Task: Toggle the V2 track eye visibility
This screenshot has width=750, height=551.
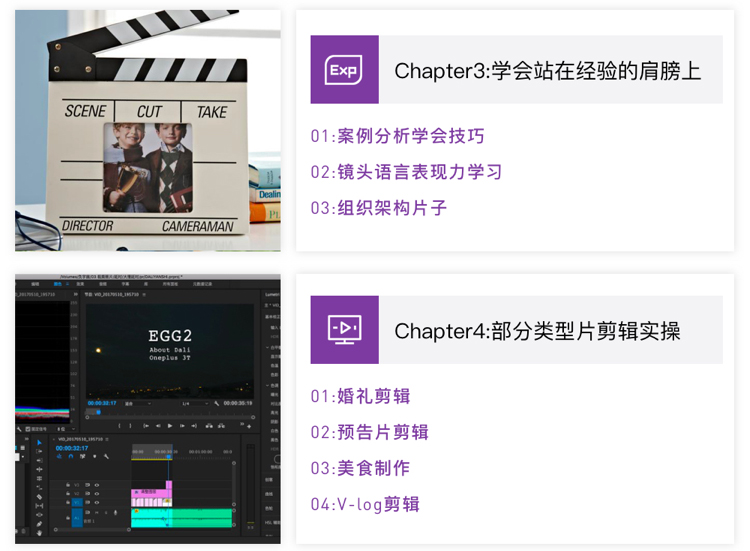Action: click(97, 494)
